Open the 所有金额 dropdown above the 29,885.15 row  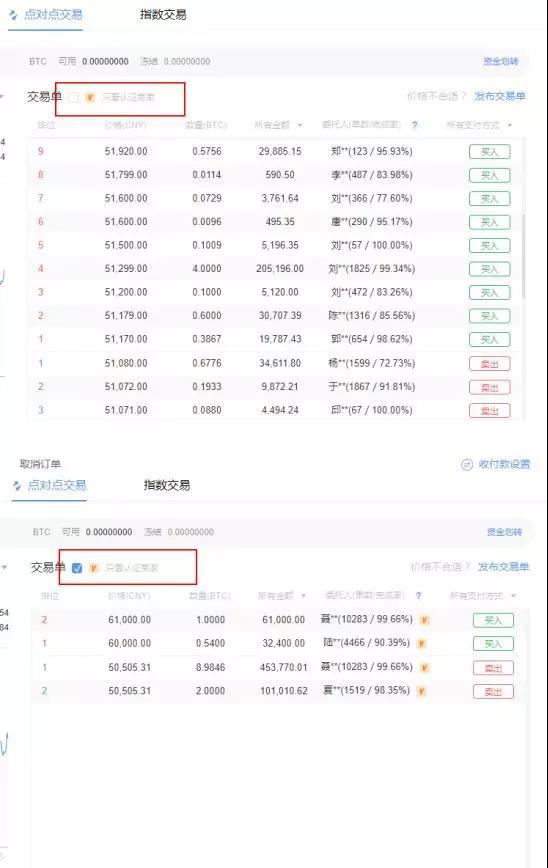(278, 125)
